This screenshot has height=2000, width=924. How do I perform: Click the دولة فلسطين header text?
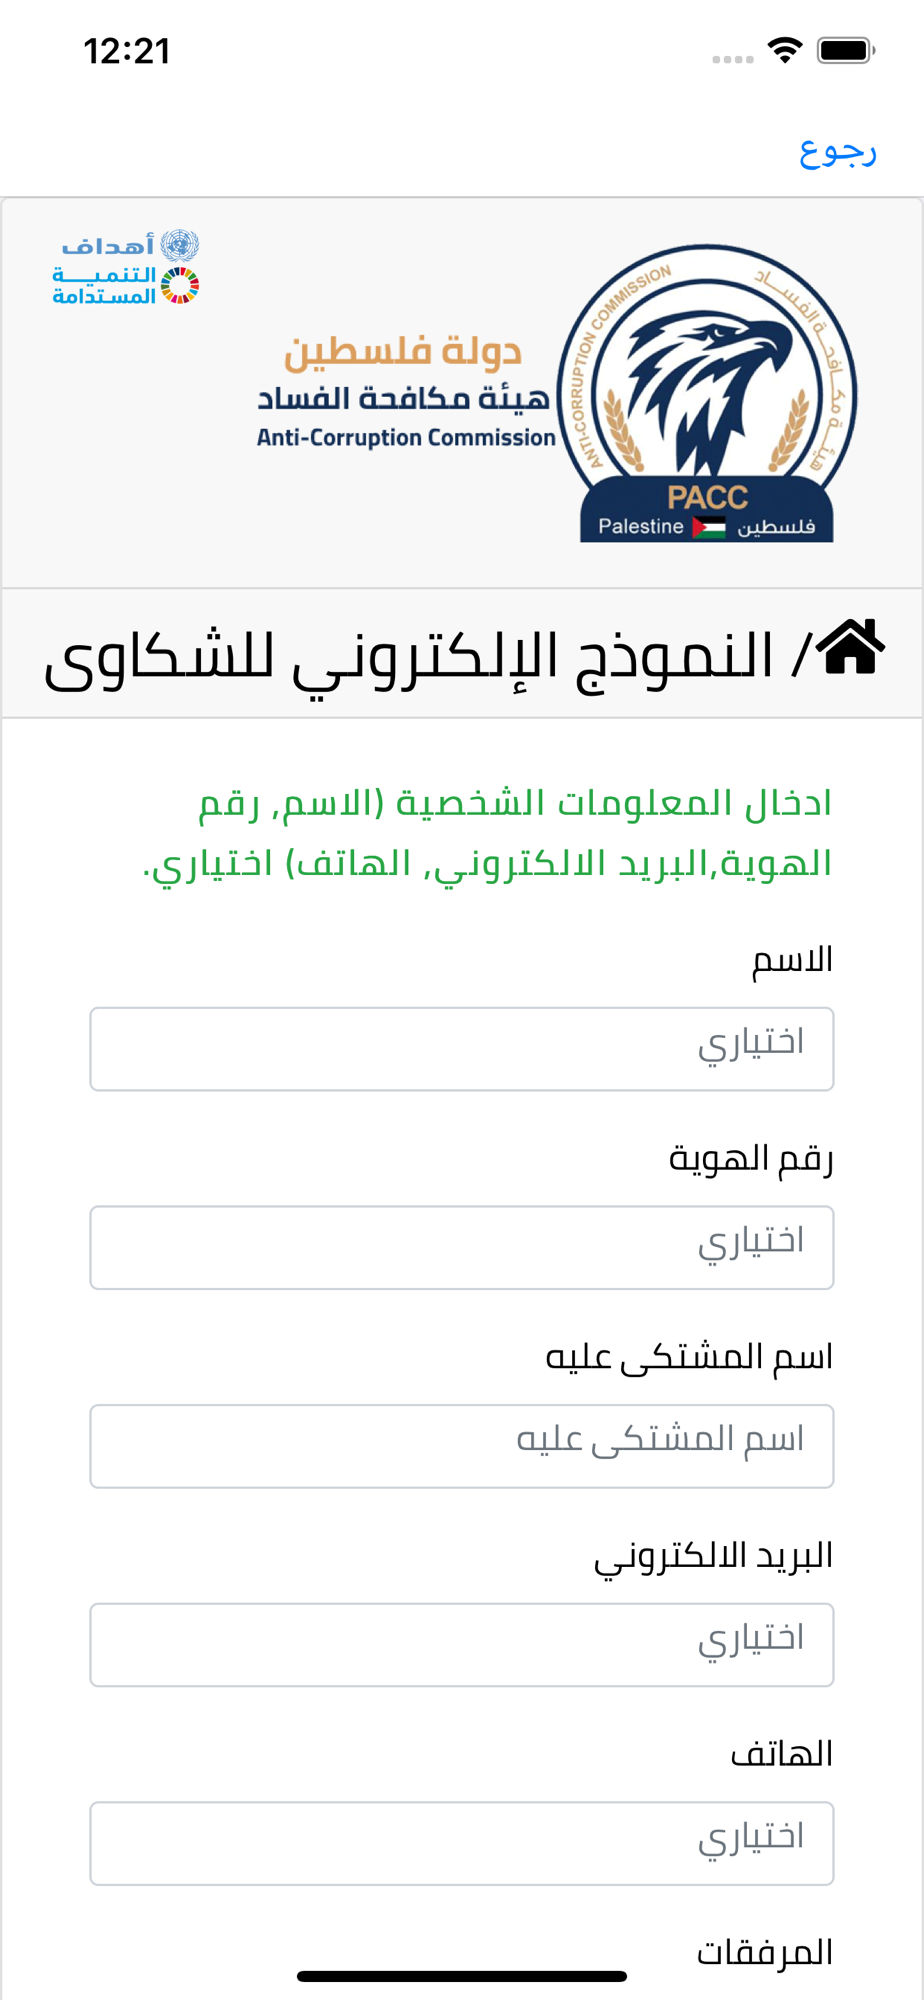[403, 352]
